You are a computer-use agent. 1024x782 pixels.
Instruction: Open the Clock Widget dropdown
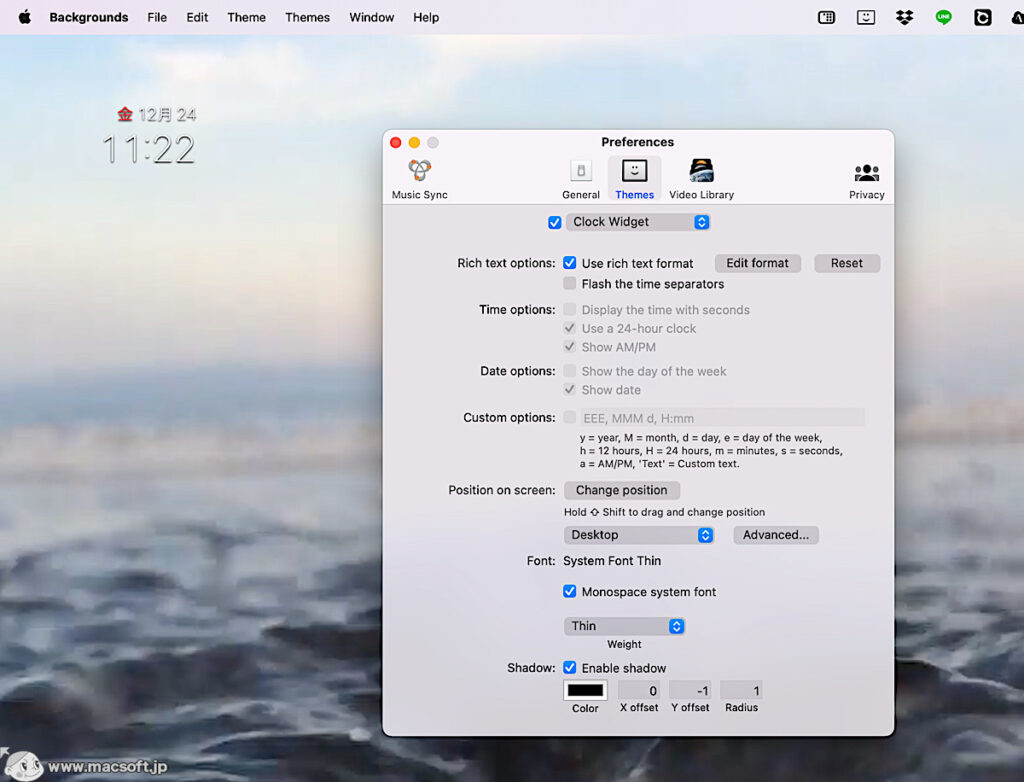[x=637, y=222]
